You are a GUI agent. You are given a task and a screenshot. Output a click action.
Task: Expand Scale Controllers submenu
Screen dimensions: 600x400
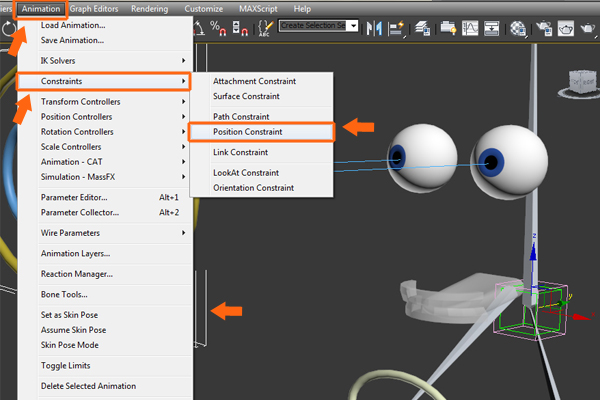[x=105, y=147]
